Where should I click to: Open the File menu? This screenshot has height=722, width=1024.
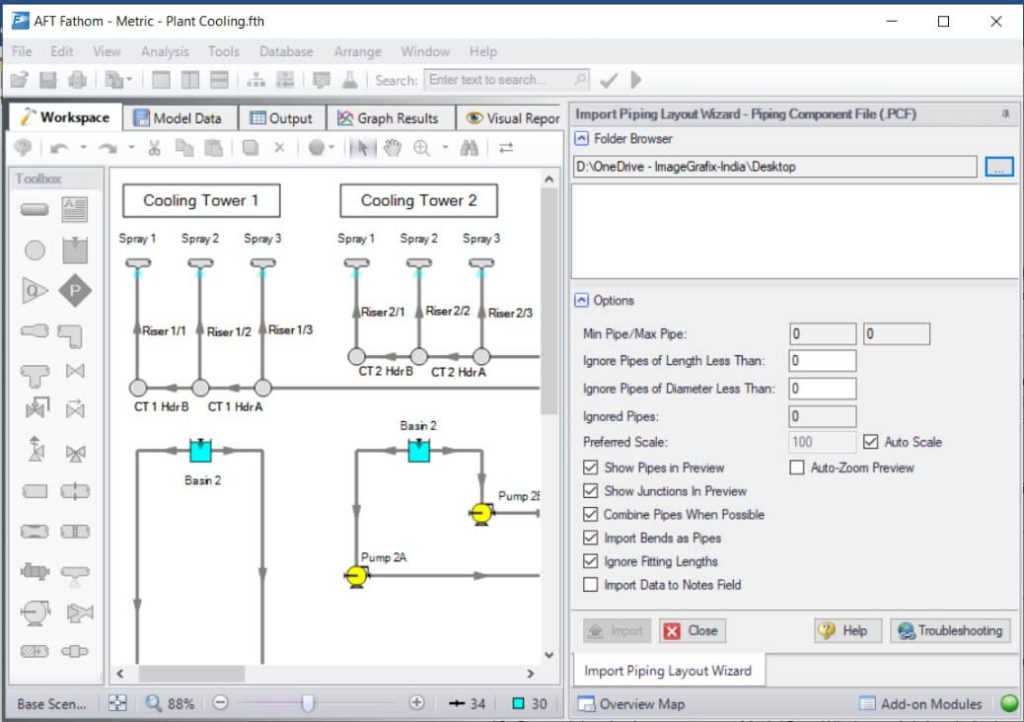point(22,52)
